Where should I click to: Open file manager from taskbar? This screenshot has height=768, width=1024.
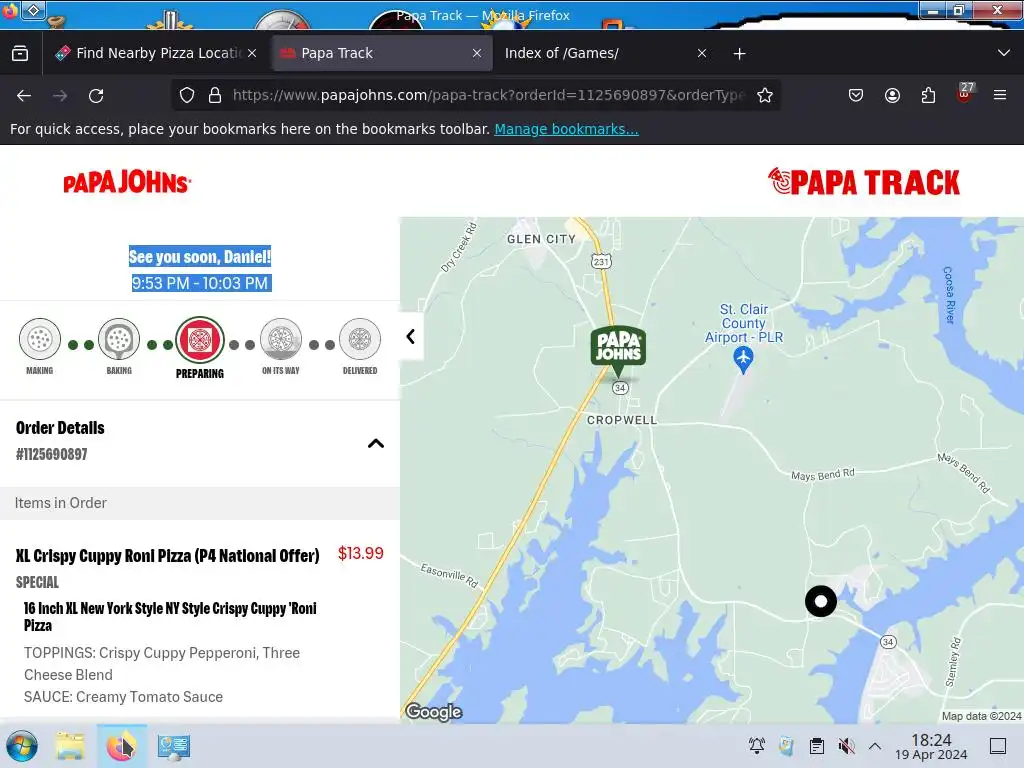coord(70,746)
